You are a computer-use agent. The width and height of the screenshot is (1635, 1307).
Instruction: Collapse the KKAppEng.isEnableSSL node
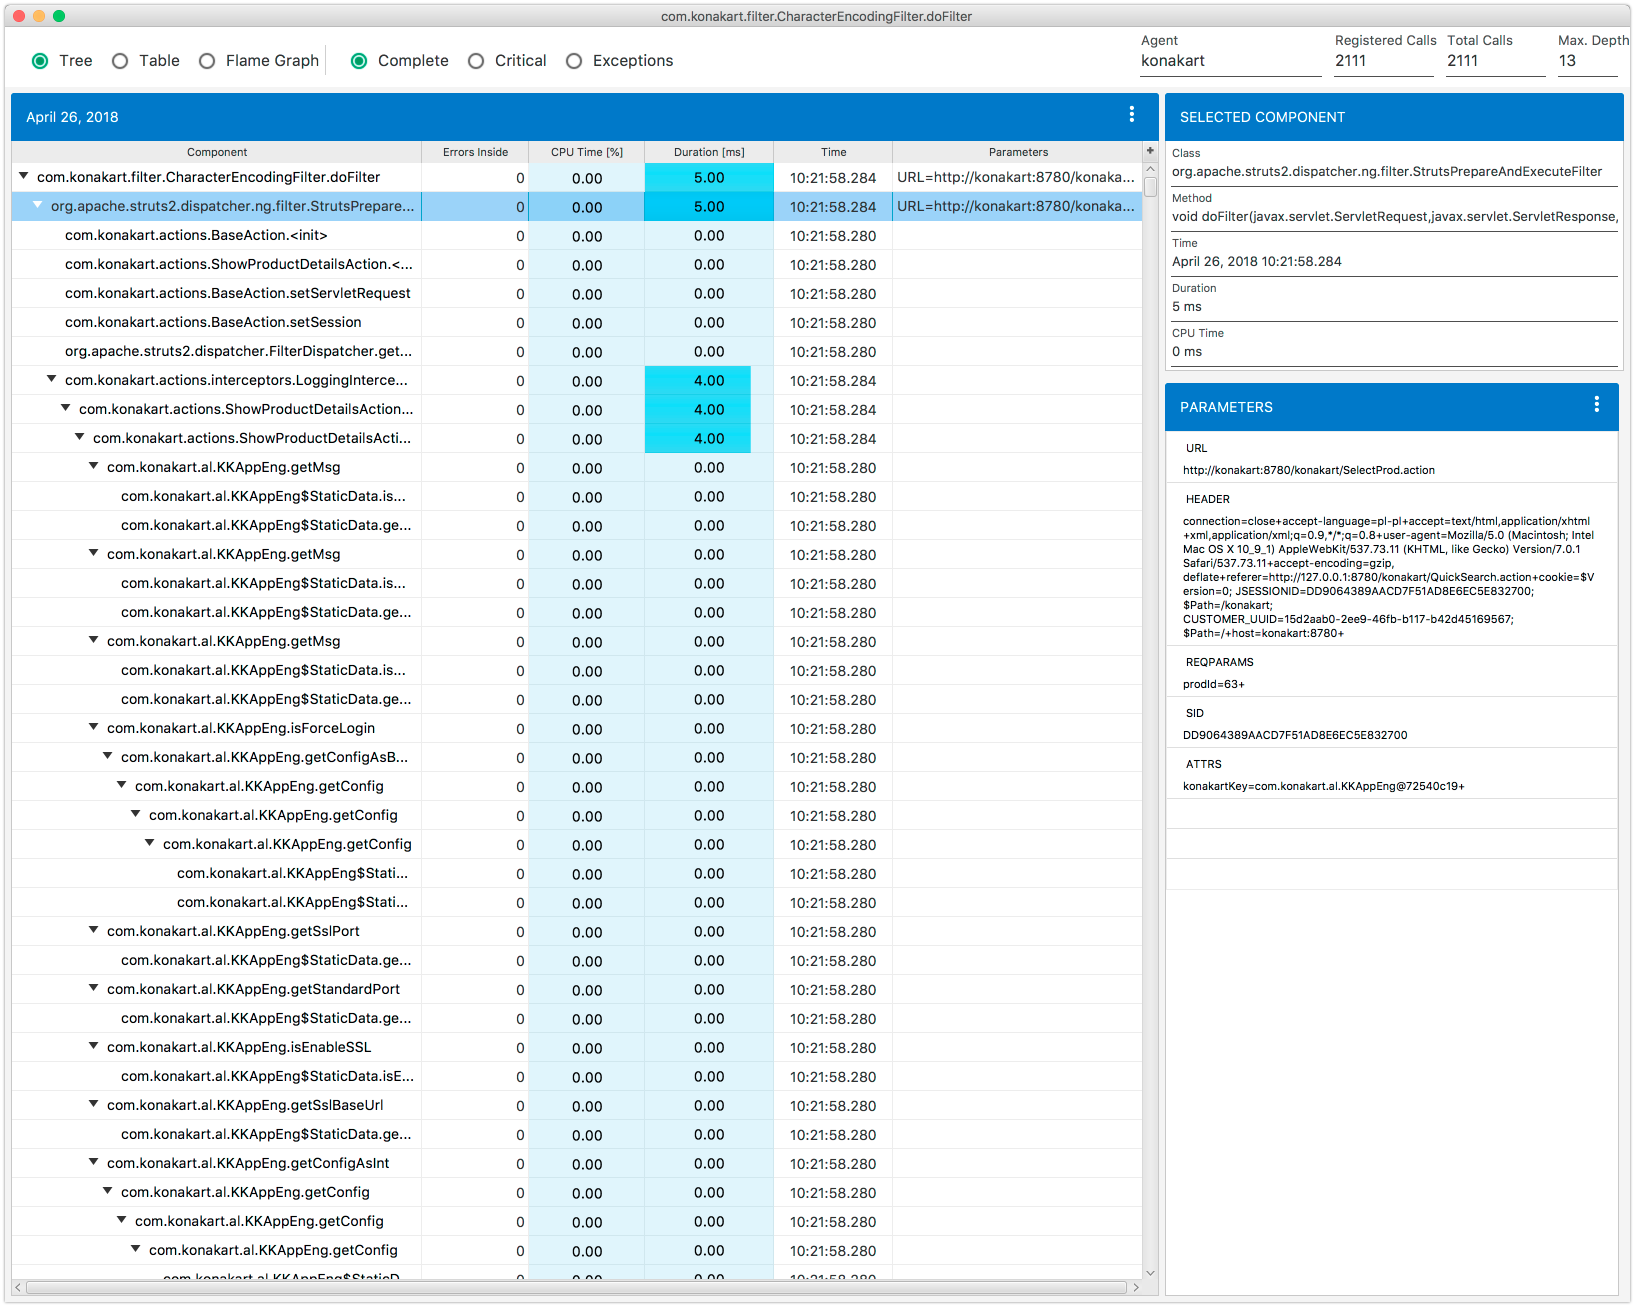click(x=94, y=1046)
